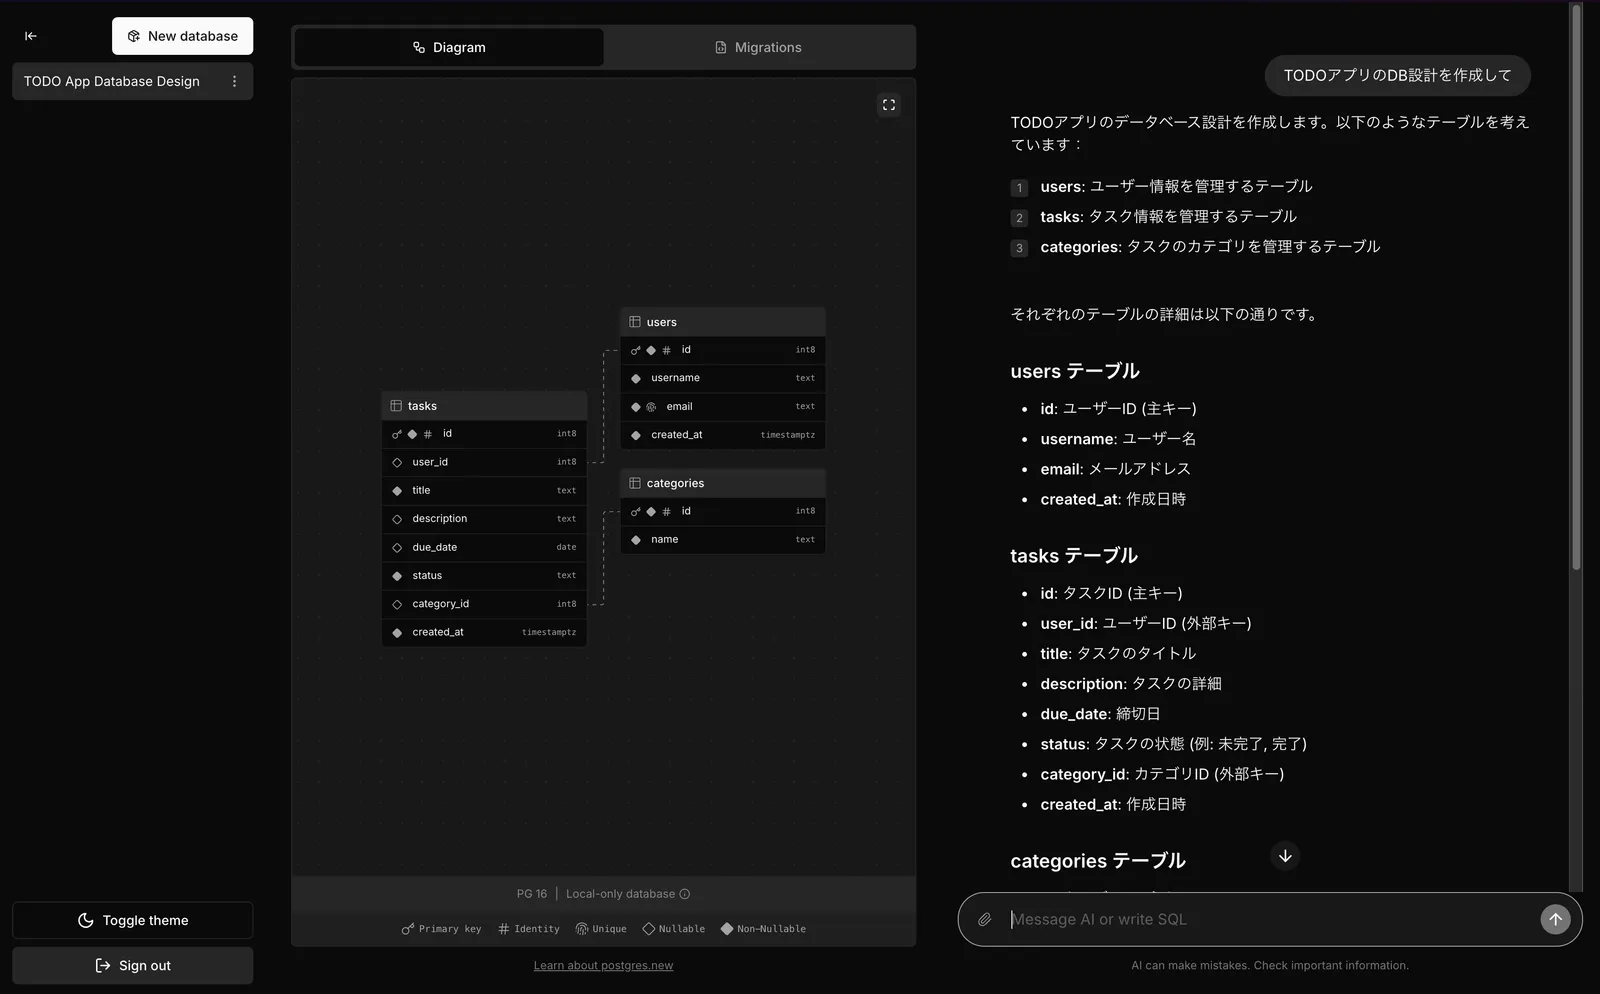Click the primary key icon on users id
This screenshot has width=1600, height=994.
636,350
